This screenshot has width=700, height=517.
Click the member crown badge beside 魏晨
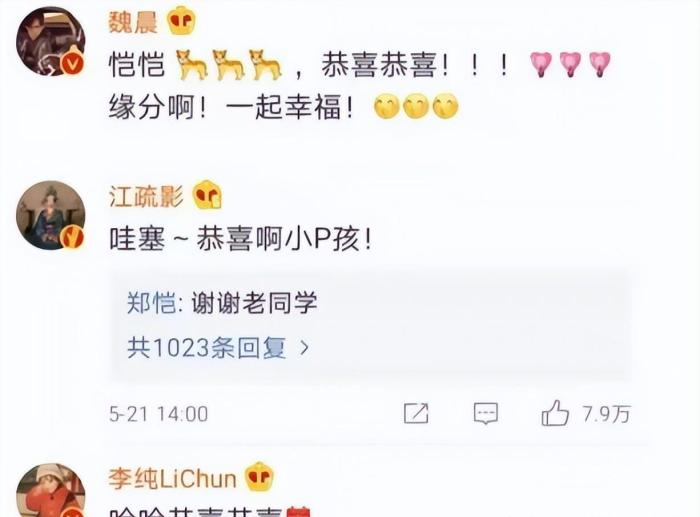pos(181,21)
